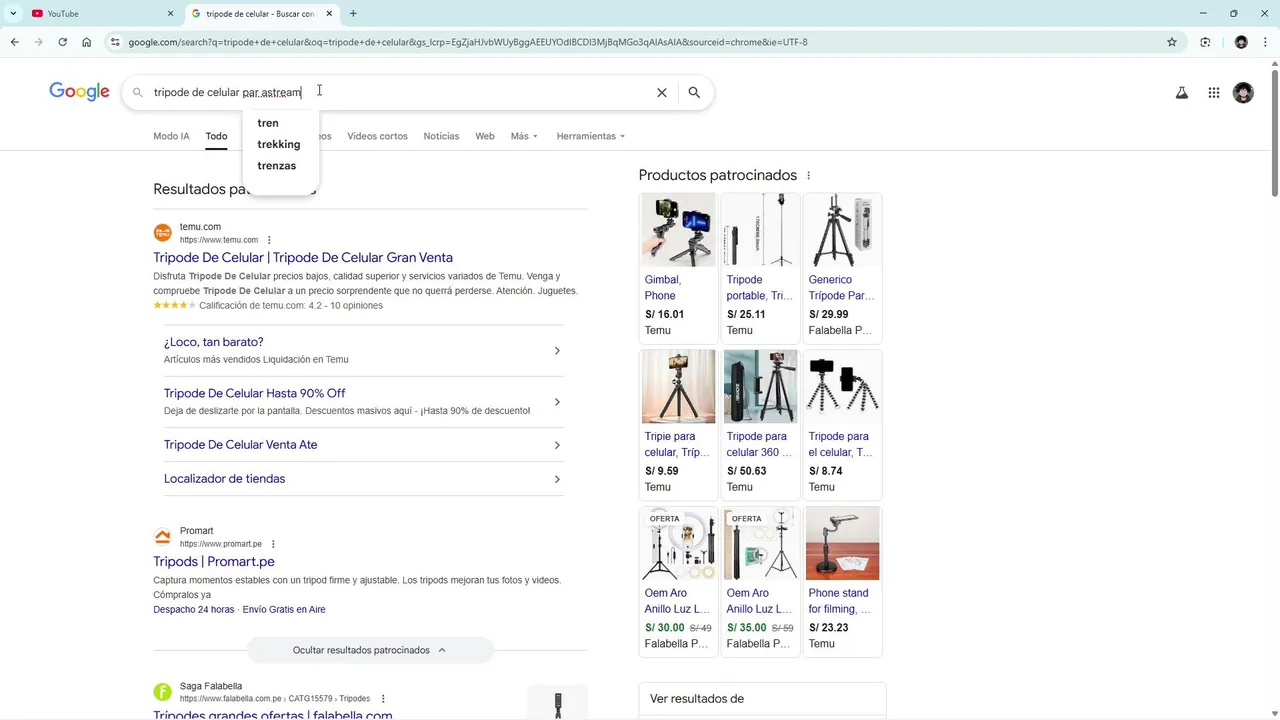Open Tripode para el celular at S/ 8.74
The image size is (1280, 720).
[842, 424]
